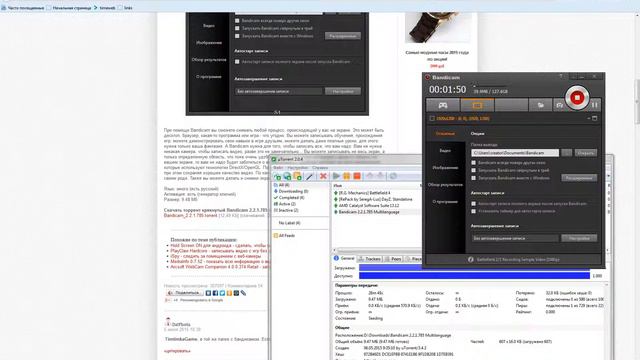Open the first uTorrent menu bar item
640x360 pixels.
(x=278, y=168)
